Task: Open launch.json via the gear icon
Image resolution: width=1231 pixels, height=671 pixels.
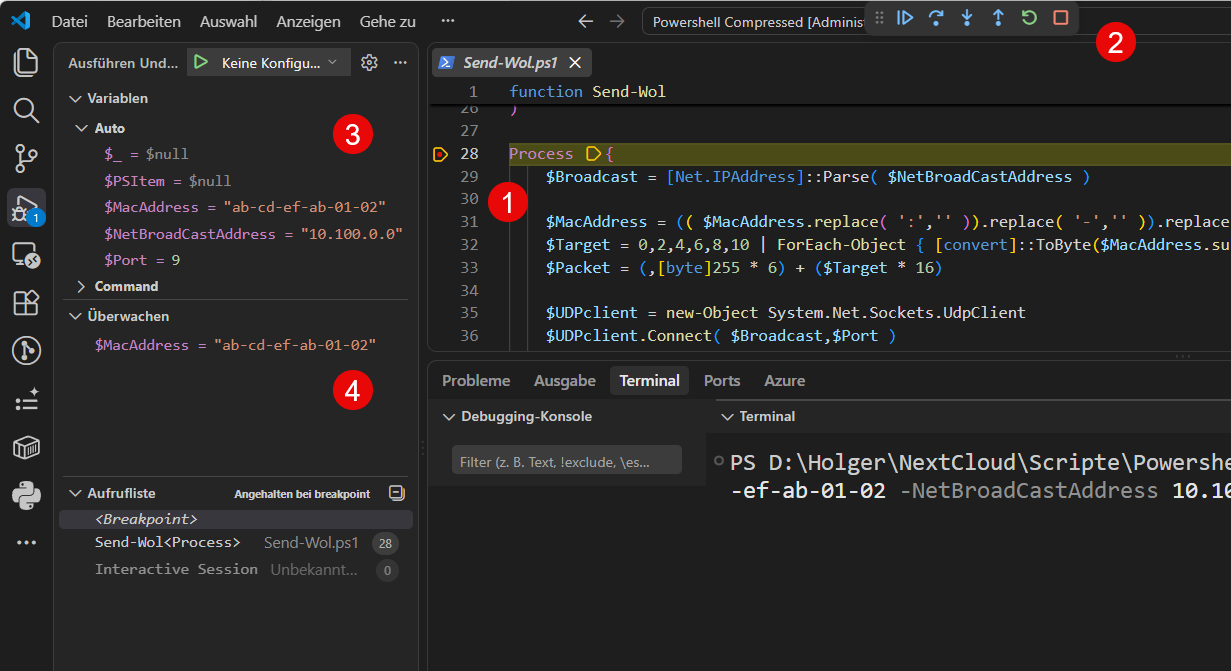Action: [369, 63]
